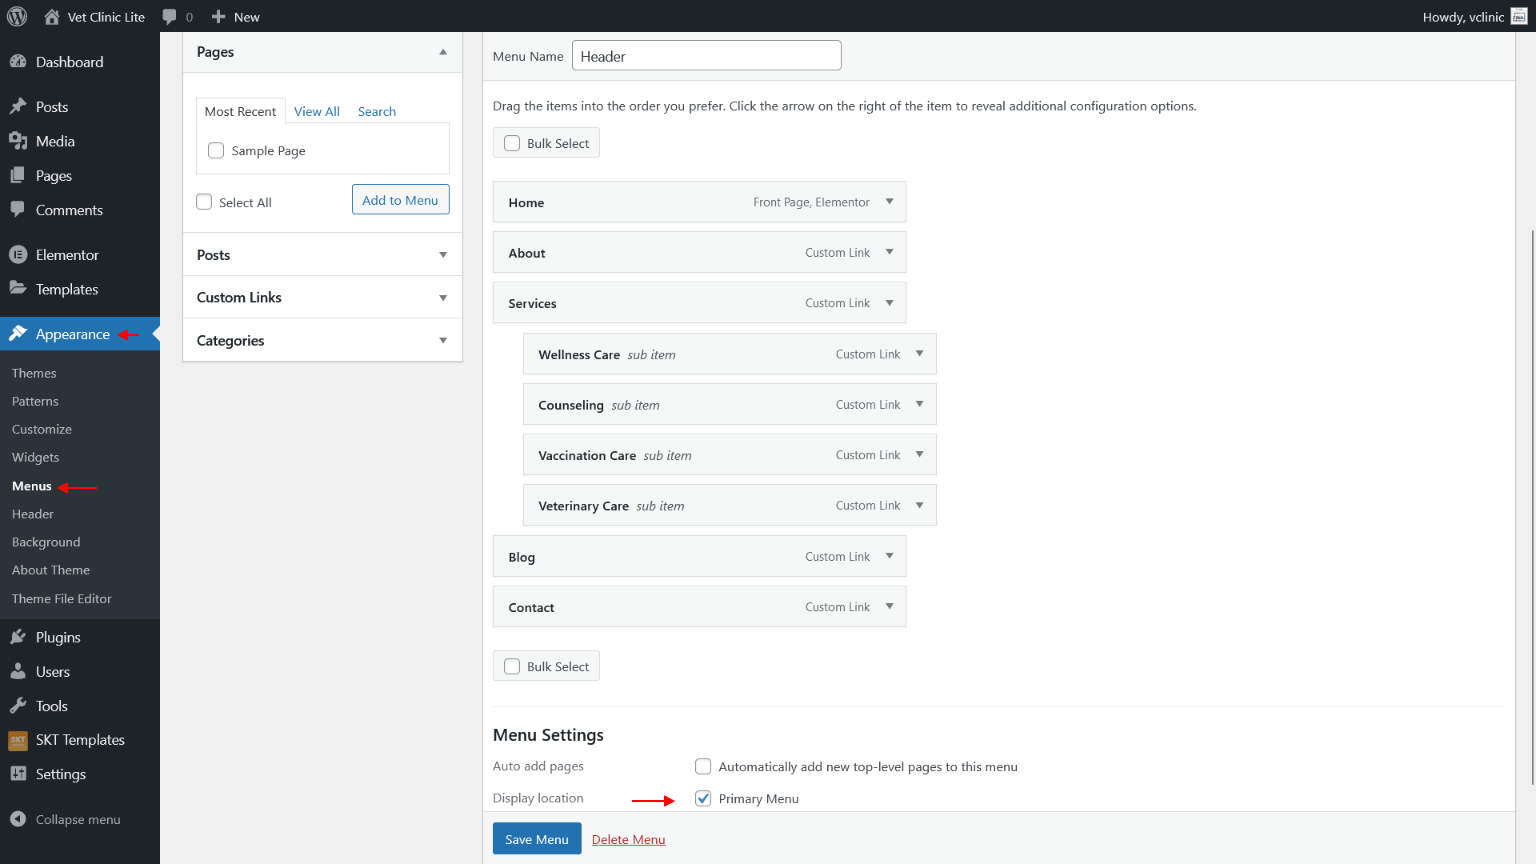
Task: Click the Plugins plug icon
Action: [x=18, y=637]
